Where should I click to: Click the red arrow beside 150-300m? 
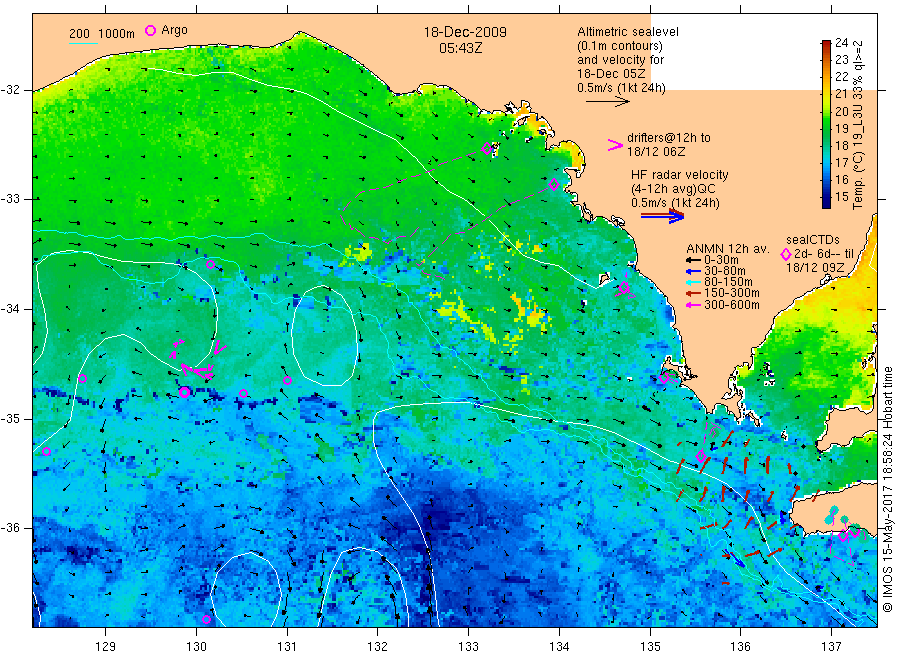pos(693,293)
